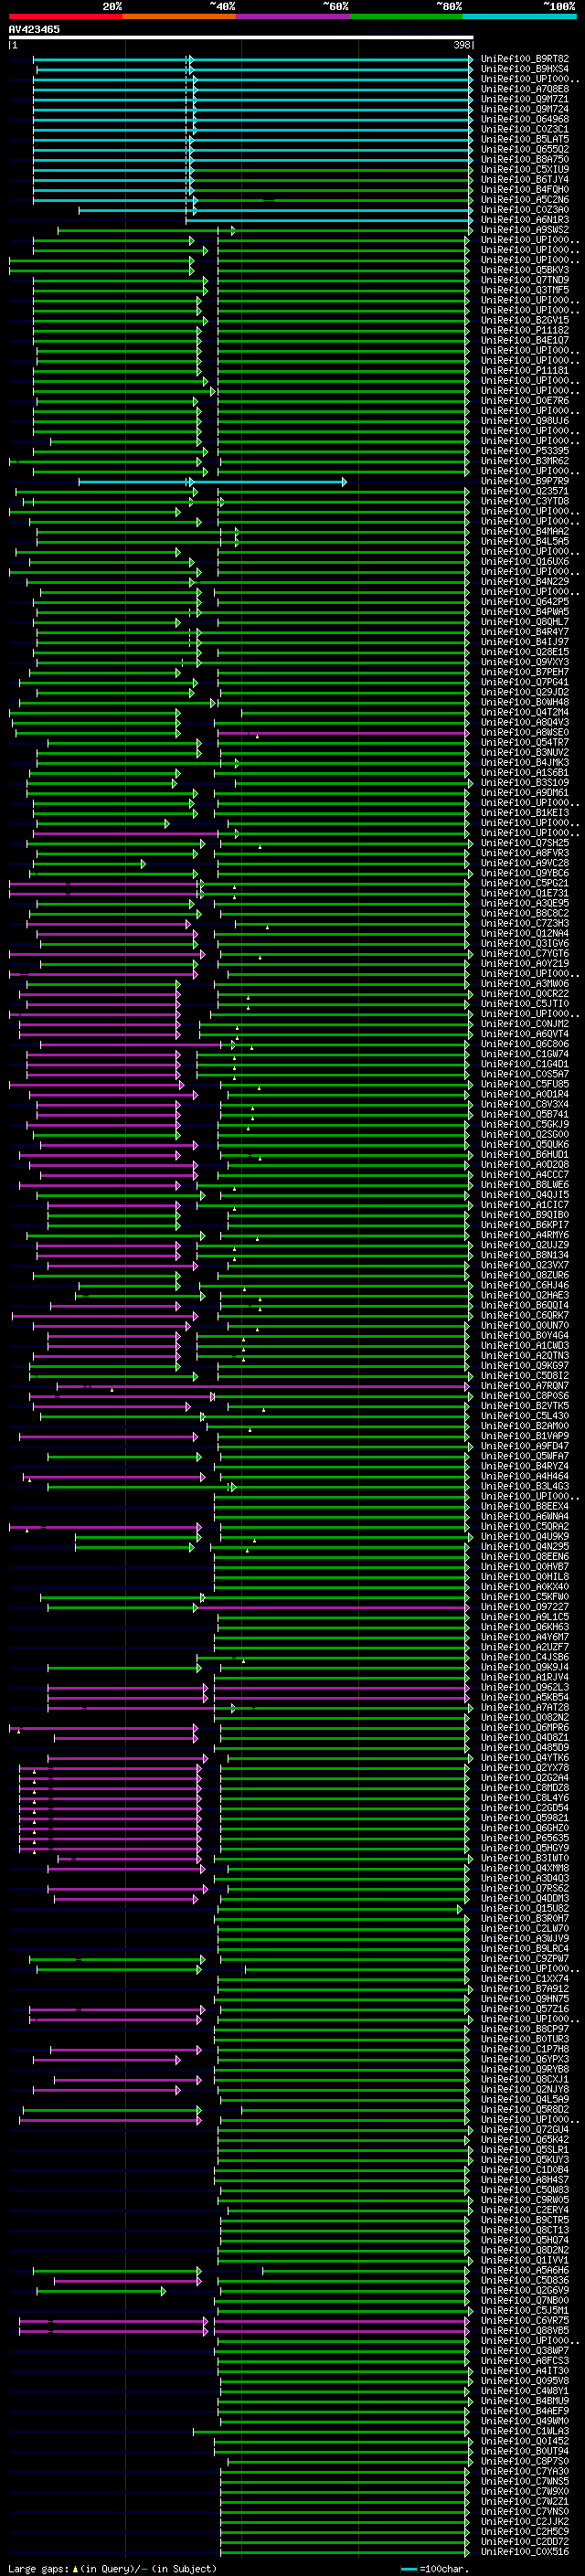Click the label UniRef100_A5C2N6
The width and height of the screenshot is (585, 2576).
[525, 199]
